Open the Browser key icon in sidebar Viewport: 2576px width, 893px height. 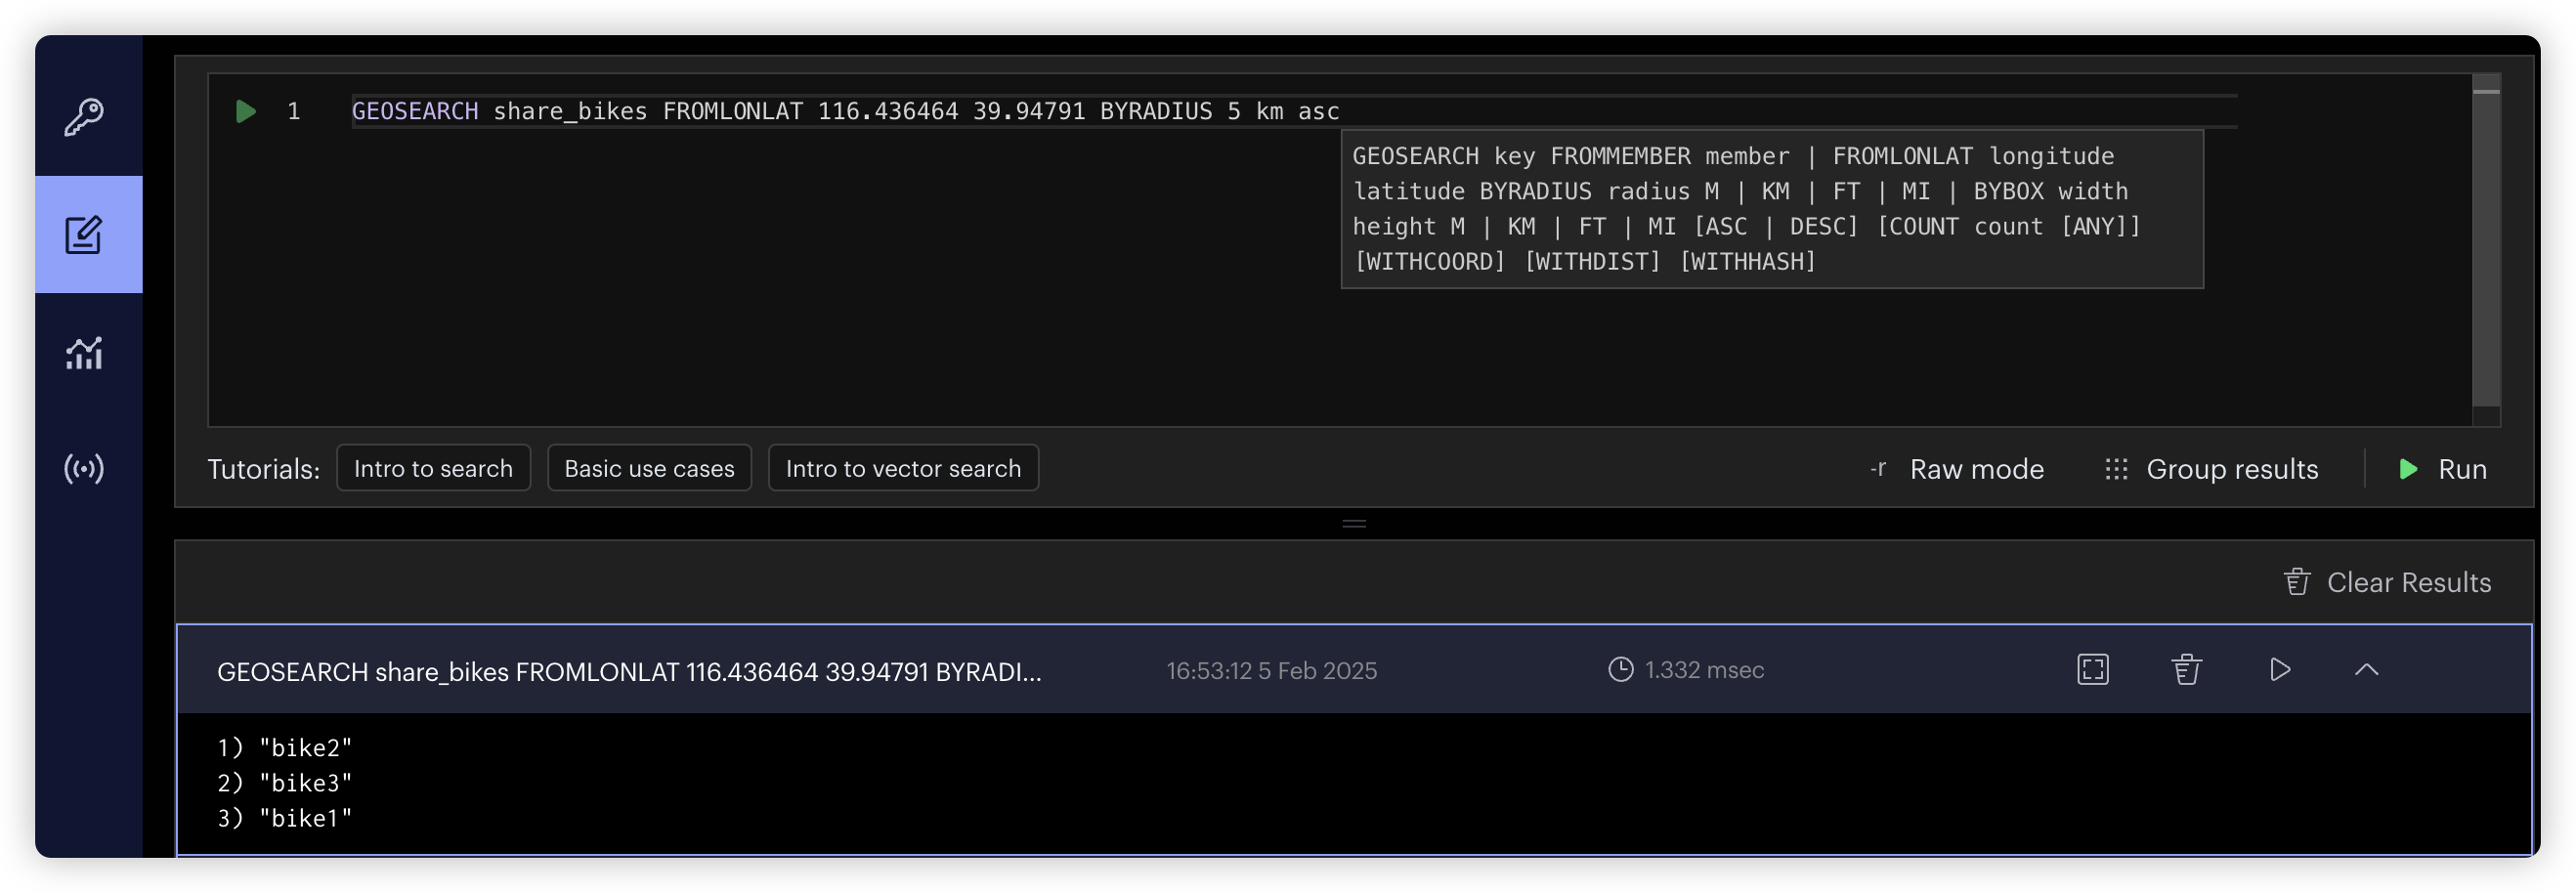(85, 117)
